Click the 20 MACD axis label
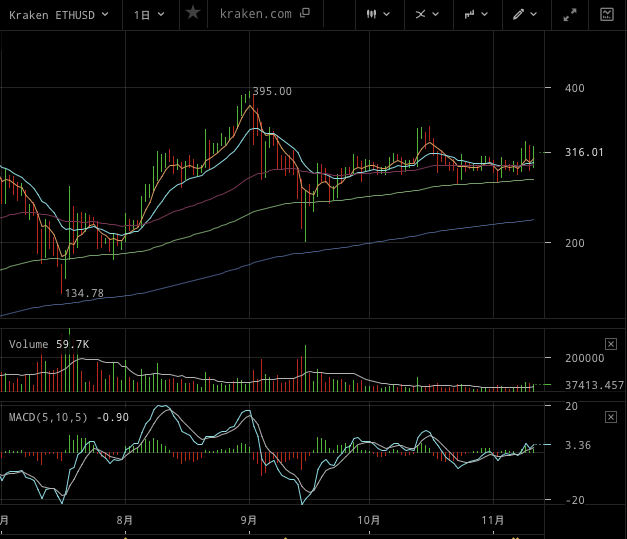 tap(571, 406)
